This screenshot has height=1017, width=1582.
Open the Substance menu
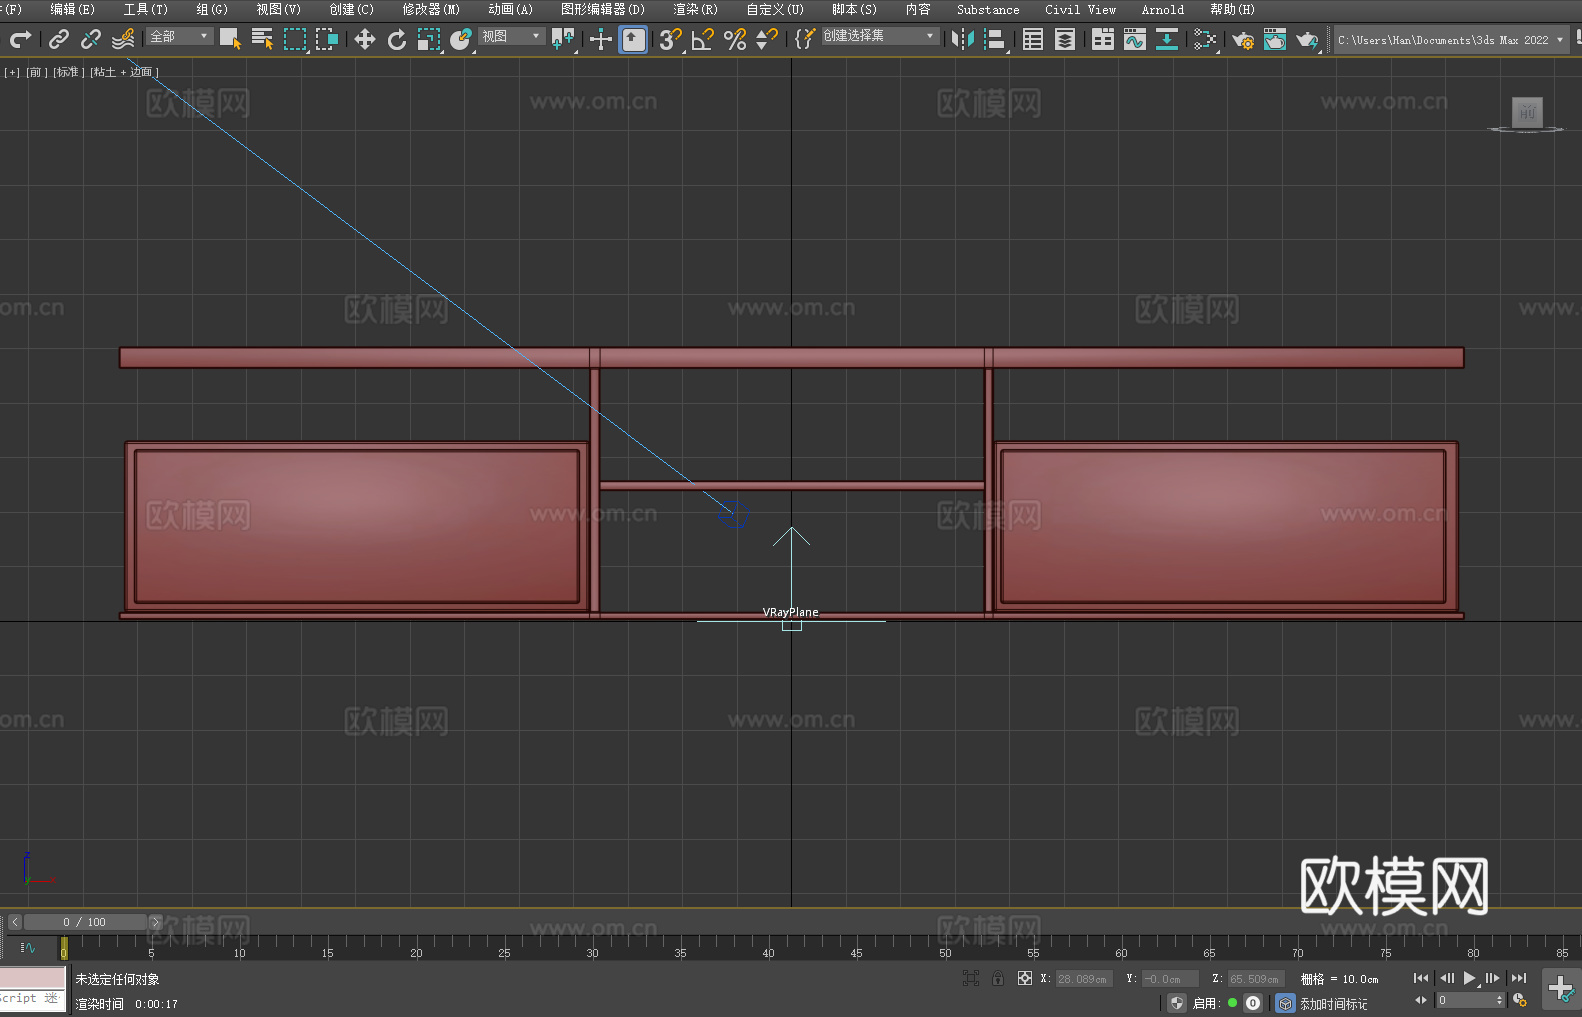pos(988,9)
